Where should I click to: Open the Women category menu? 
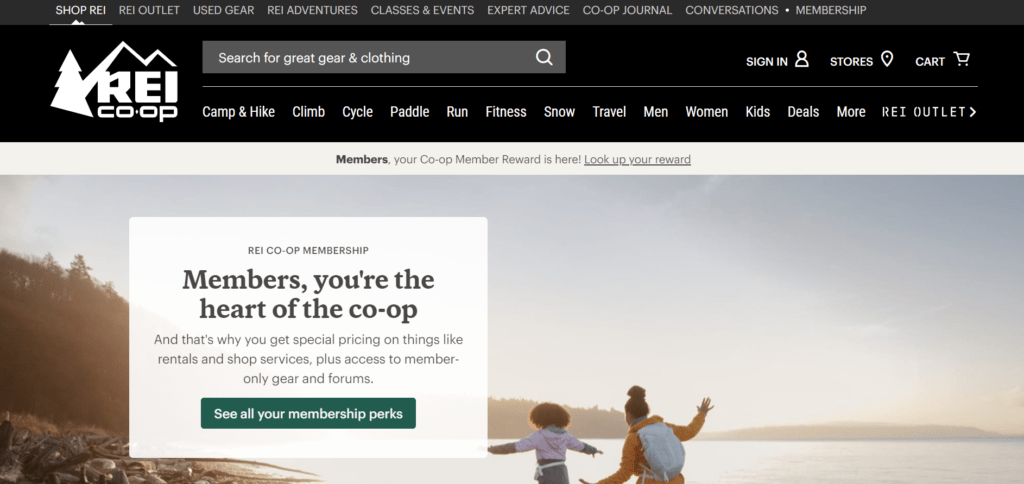(x=707, y=112)
